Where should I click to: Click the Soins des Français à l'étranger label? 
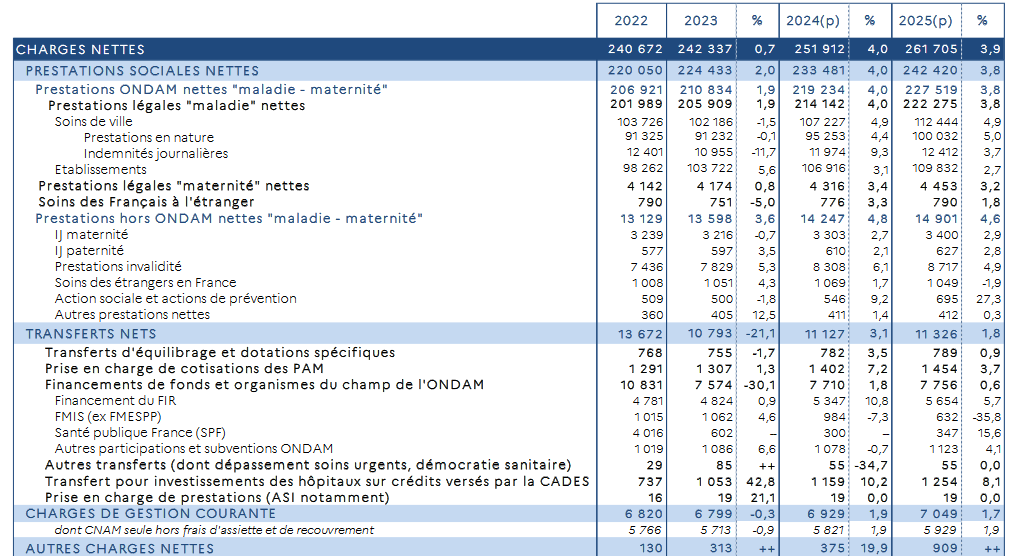(x=146, y=202)
